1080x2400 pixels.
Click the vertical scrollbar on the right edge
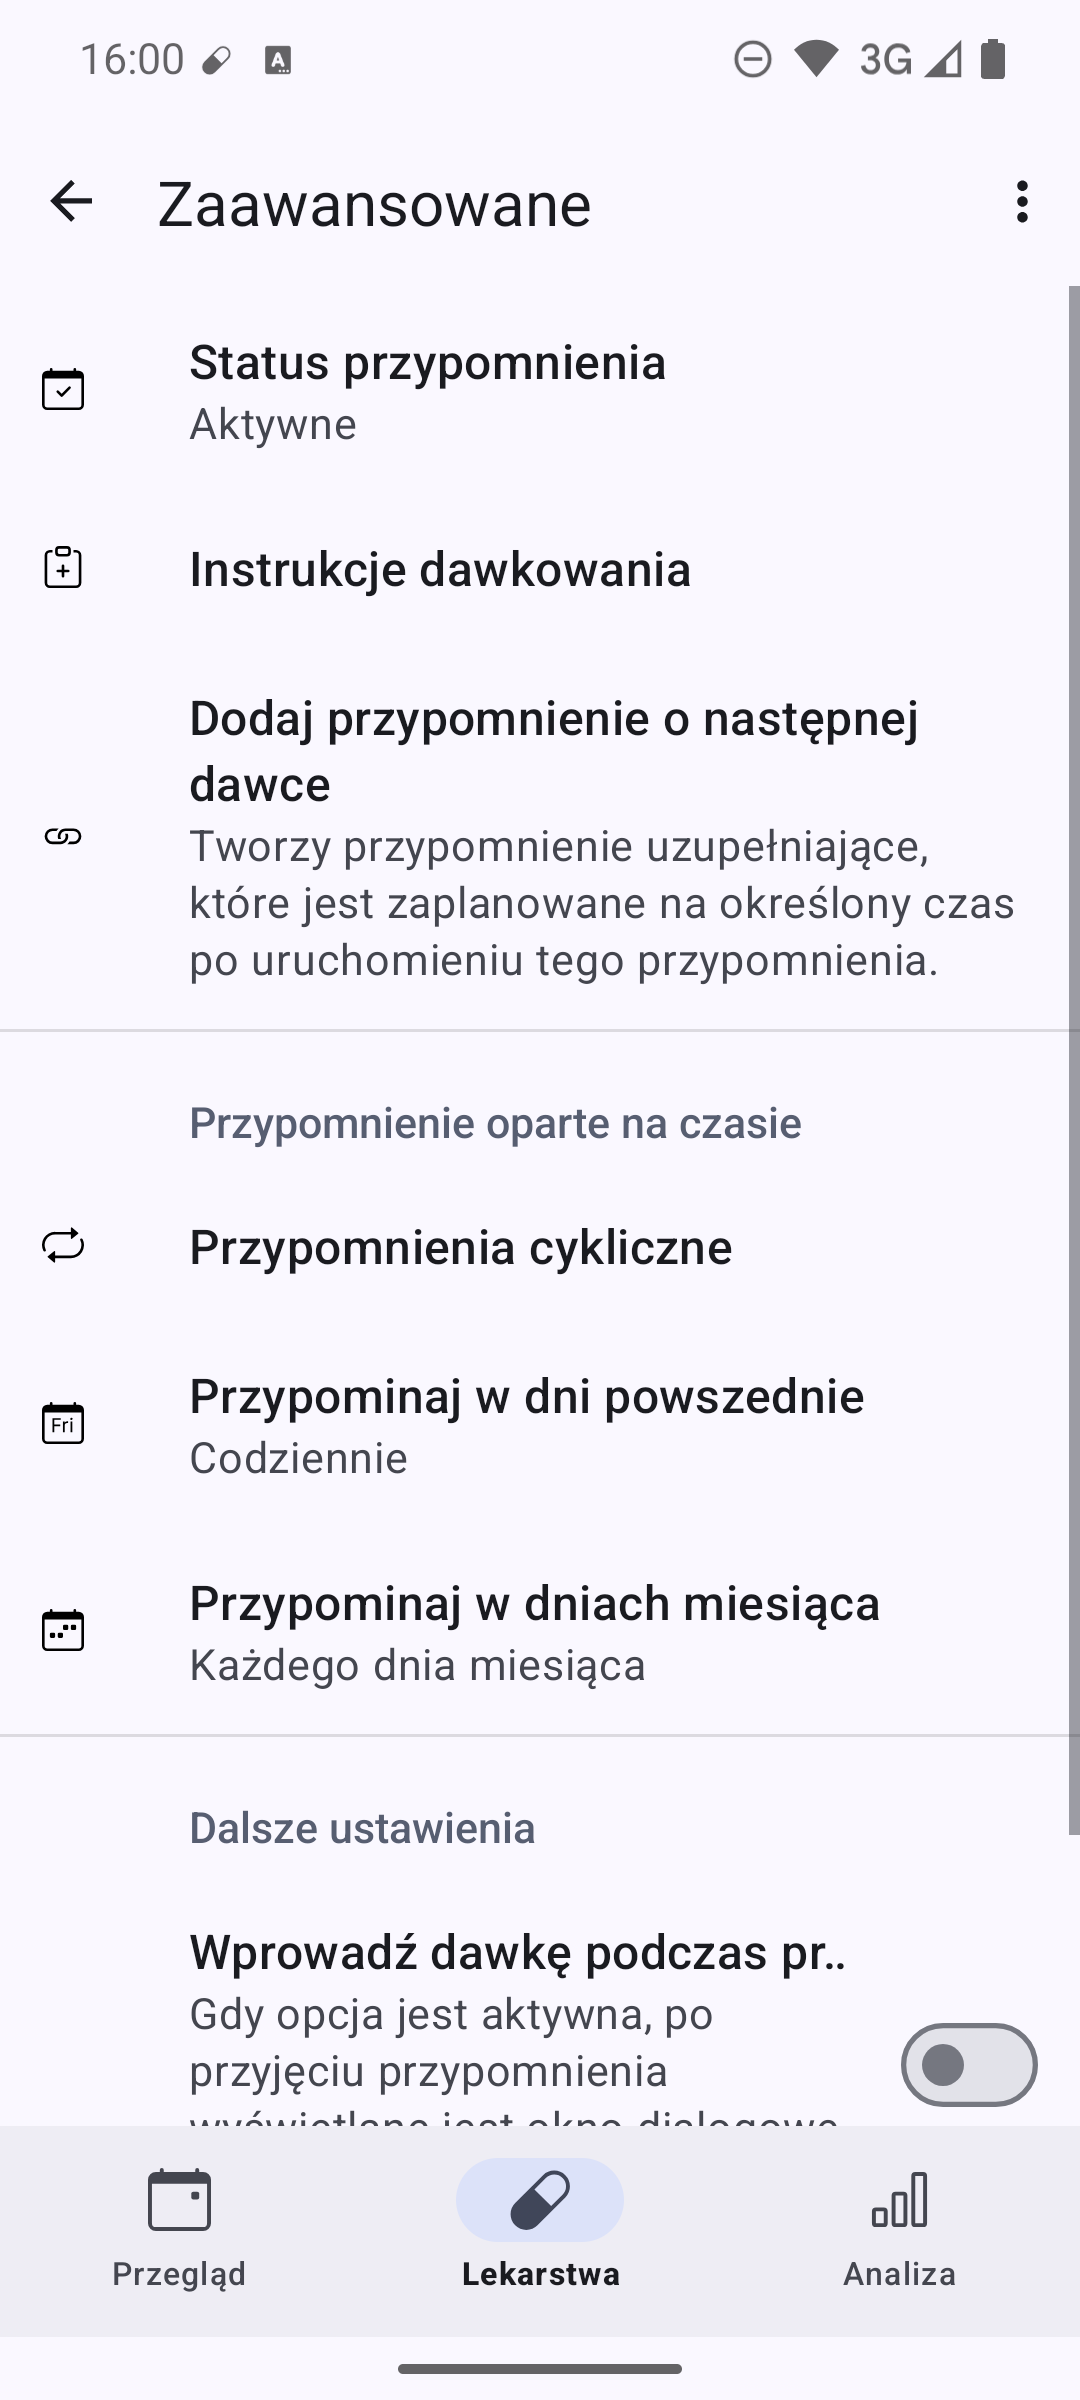1074,1060
